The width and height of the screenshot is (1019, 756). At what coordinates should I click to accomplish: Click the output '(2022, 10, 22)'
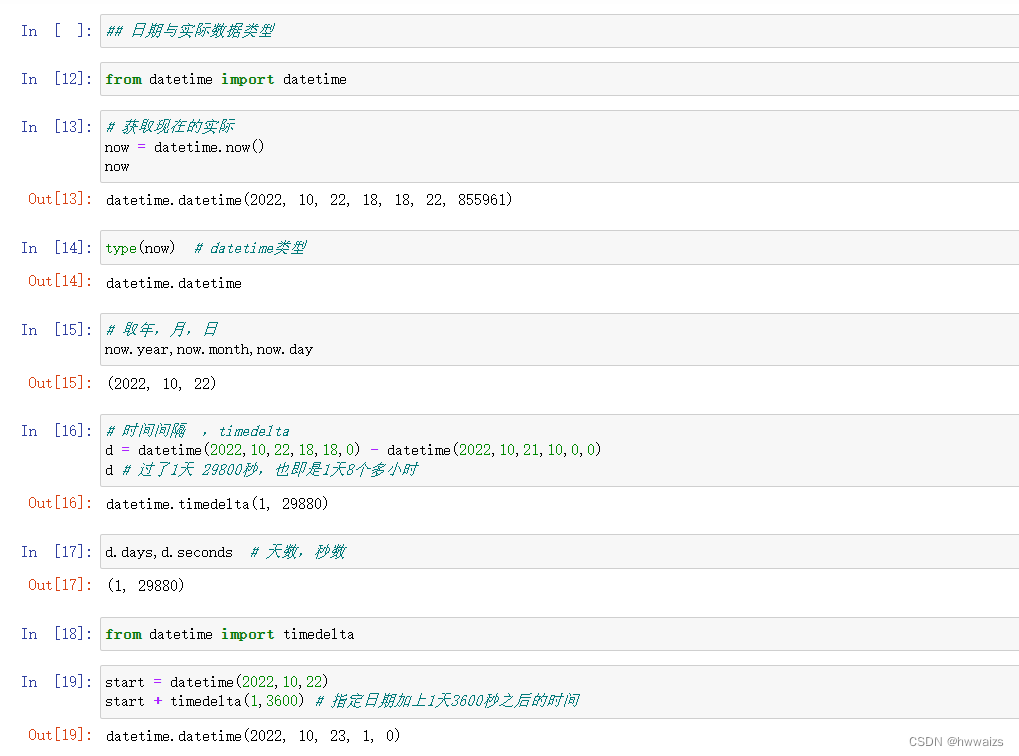tap(161, 384)
